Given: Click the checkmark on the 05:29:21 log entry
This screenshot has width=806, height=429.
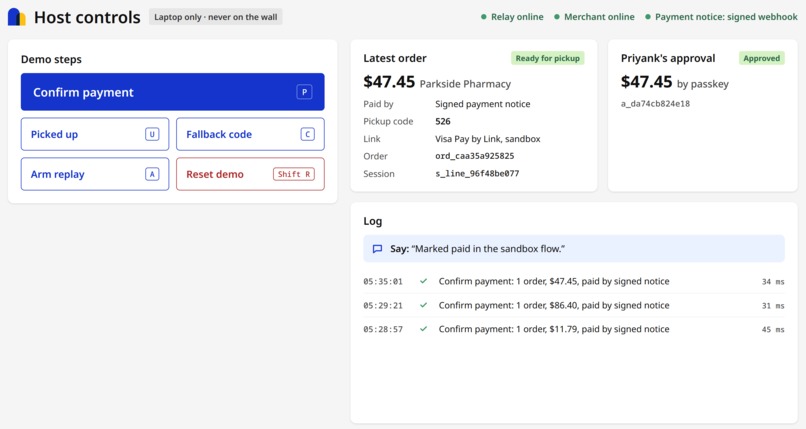Looking at the screenshot, I should [x=424, y=305].
